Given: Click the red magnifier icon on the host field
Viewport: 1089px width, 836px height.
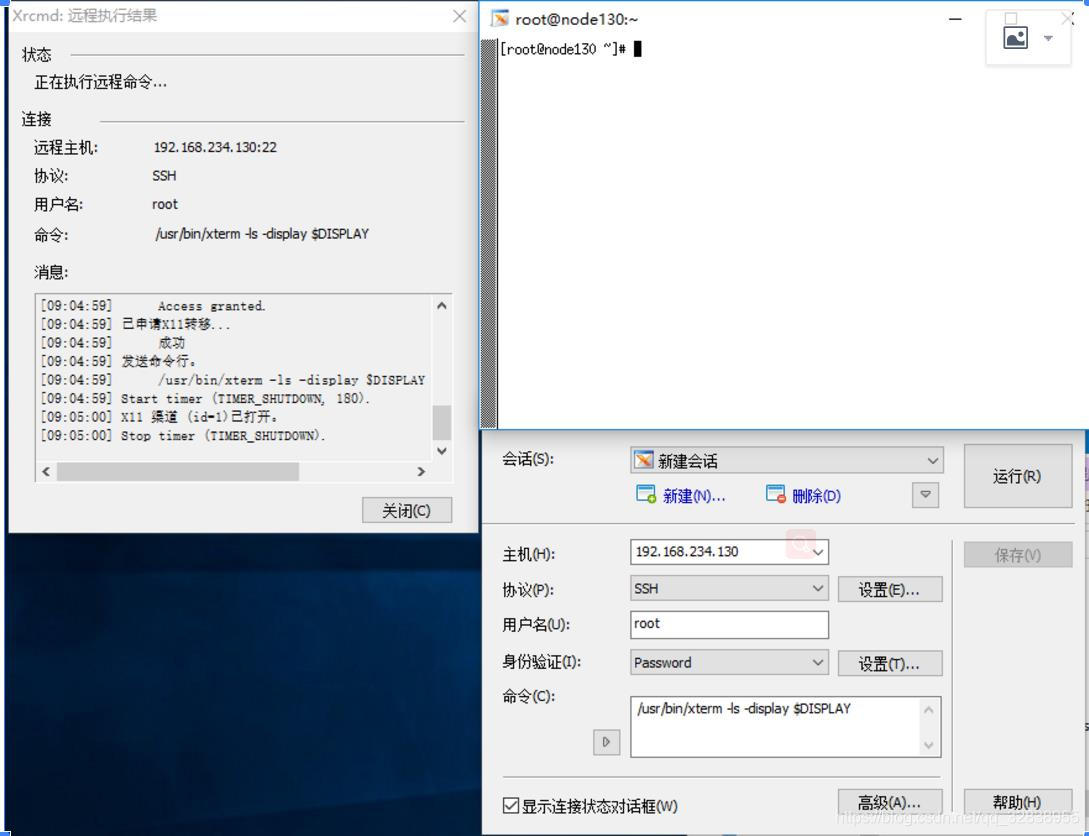Looking at the screenshot, I should (802, 545).
